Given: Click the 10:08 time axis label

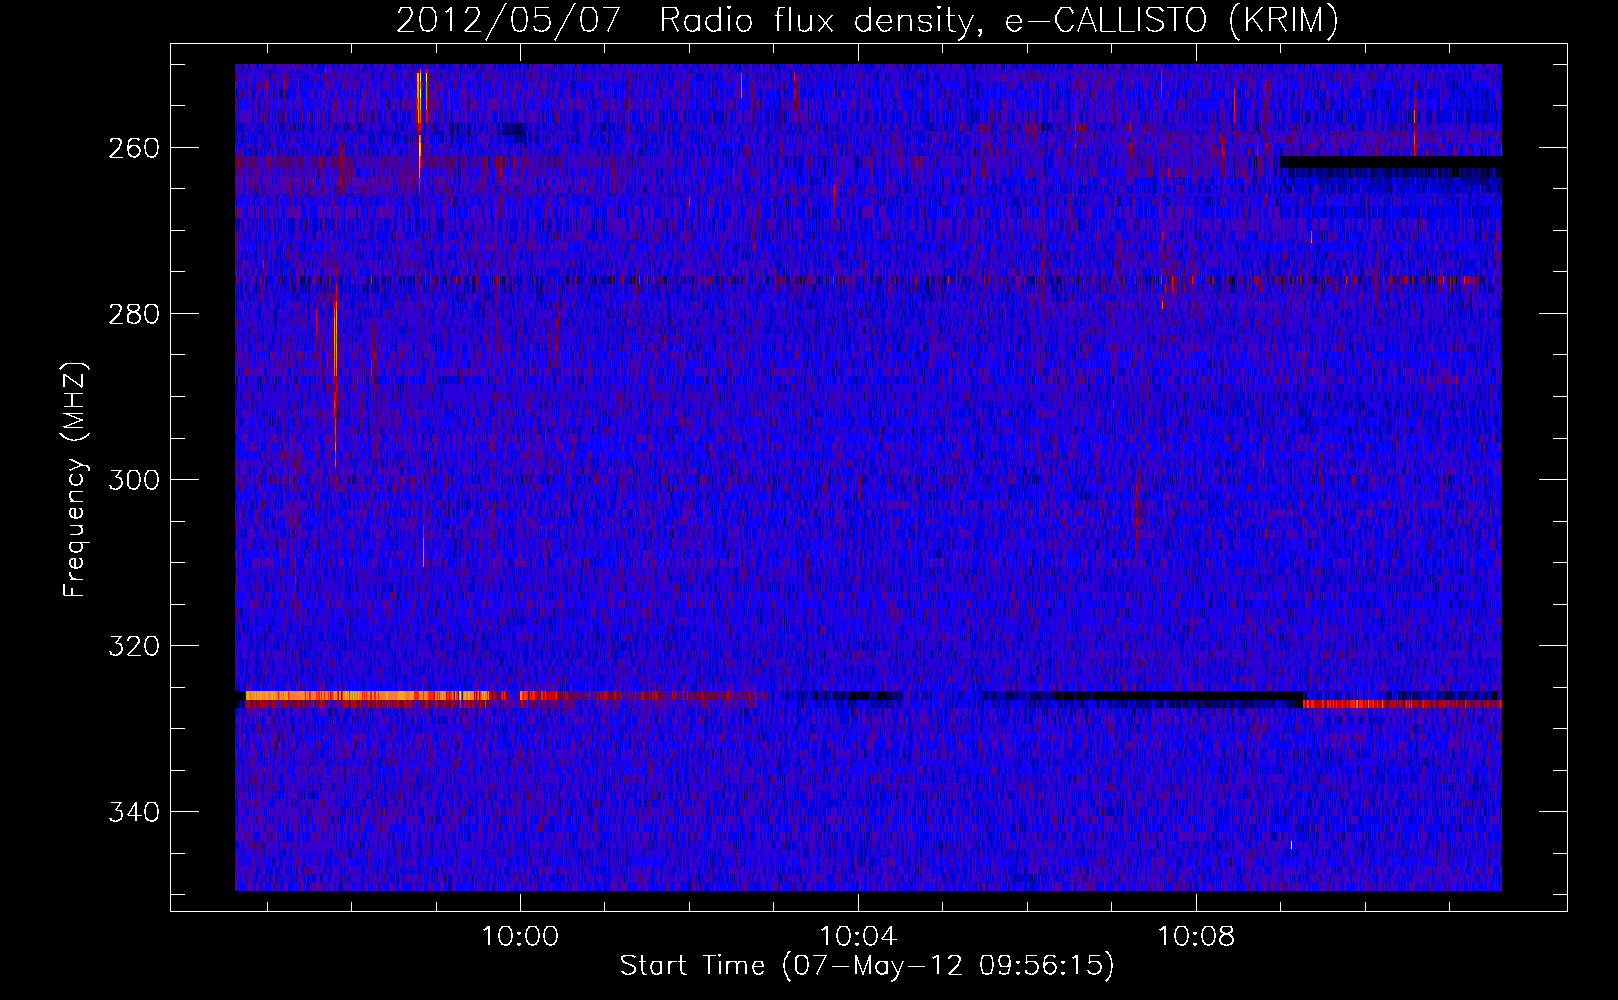Looking at the screenshot, I should point(1196,937).
